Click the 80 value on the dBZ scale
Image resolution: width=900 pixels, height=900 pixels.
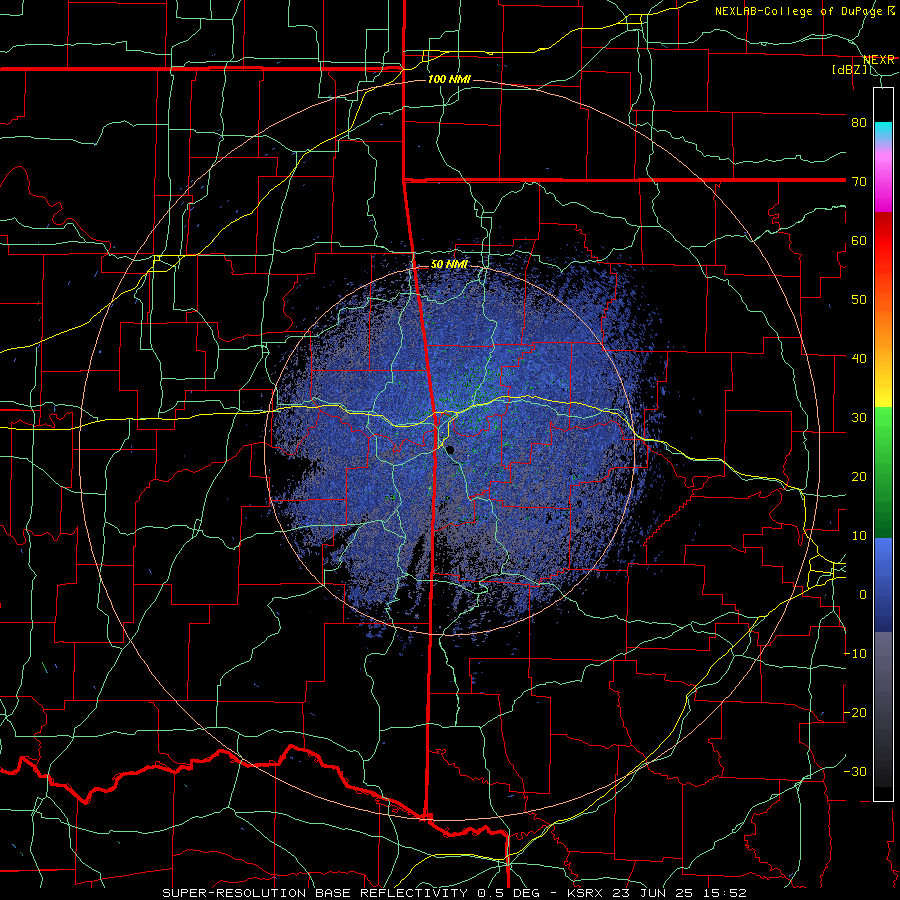click(859, 122)
